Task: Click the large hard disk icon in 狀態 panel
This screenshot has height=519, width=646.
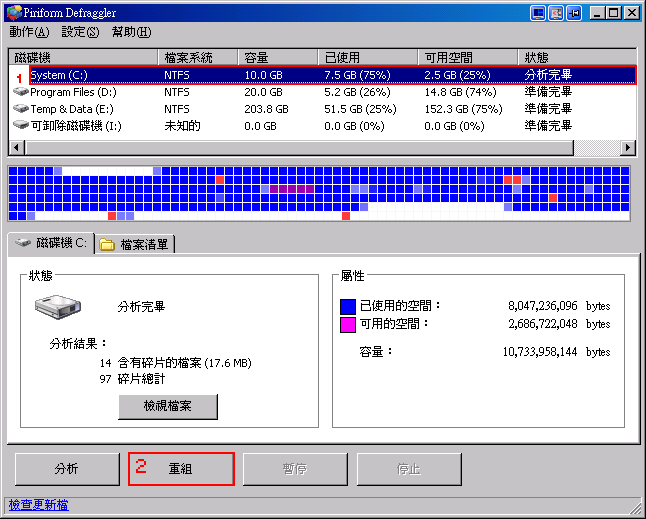Action: tap(58, 307)
